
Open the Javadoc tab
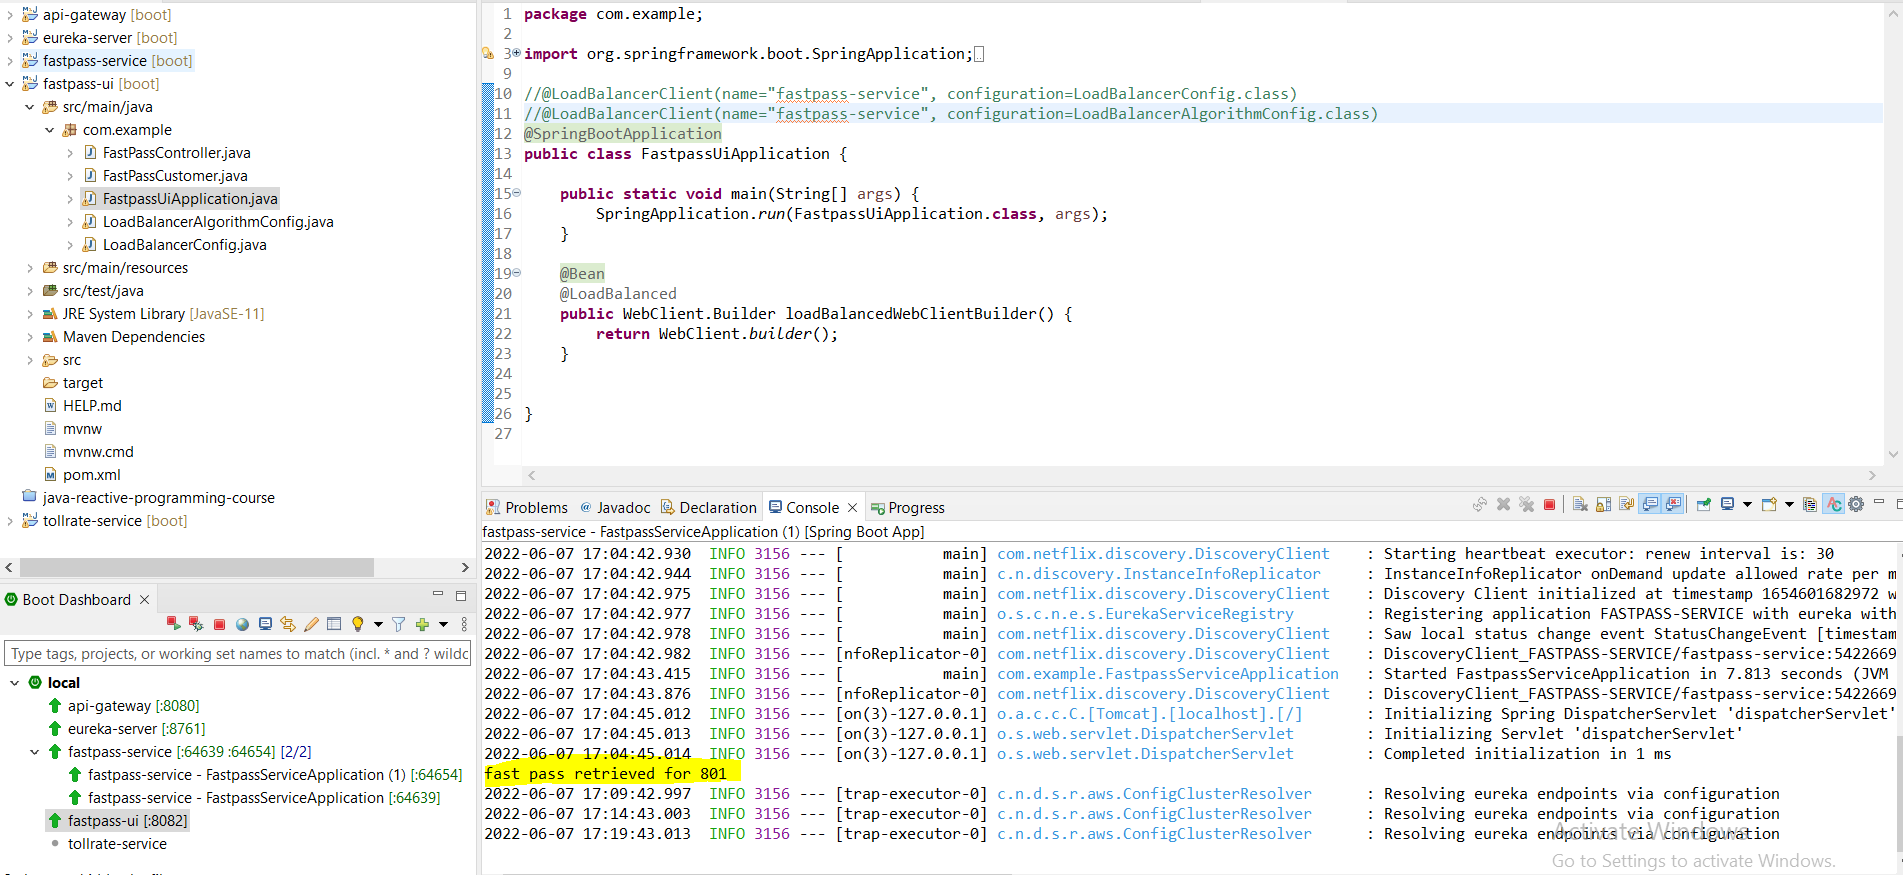615,508
